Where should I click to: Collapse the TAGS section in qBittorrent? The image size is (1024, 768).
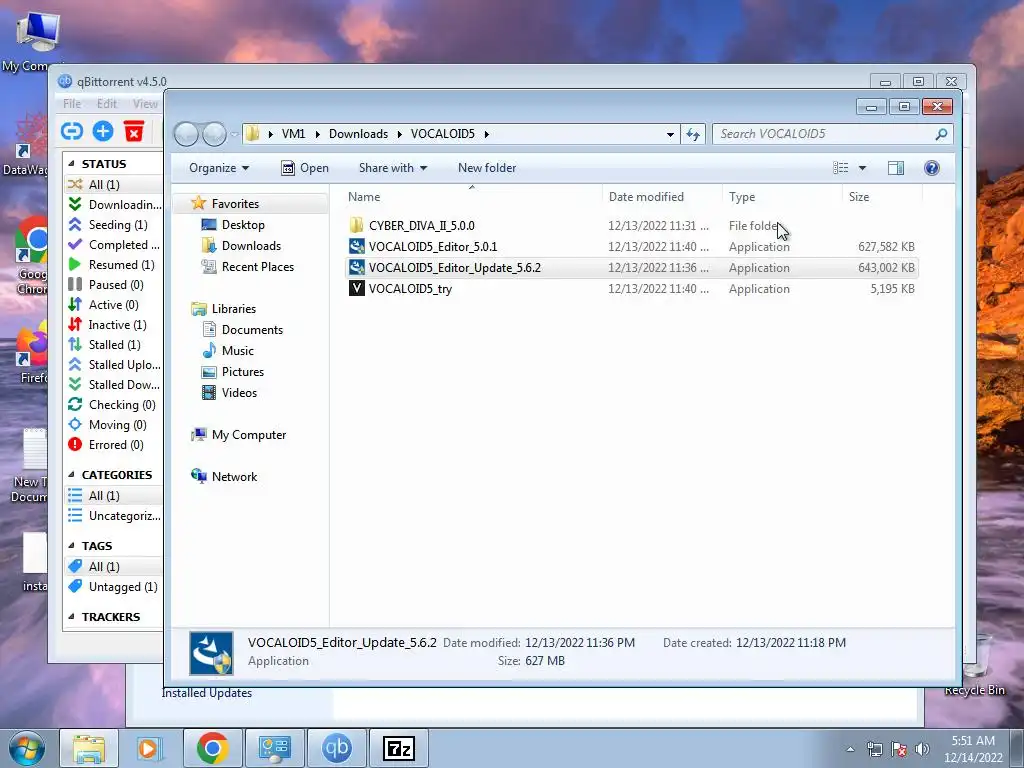pos(72,545)
